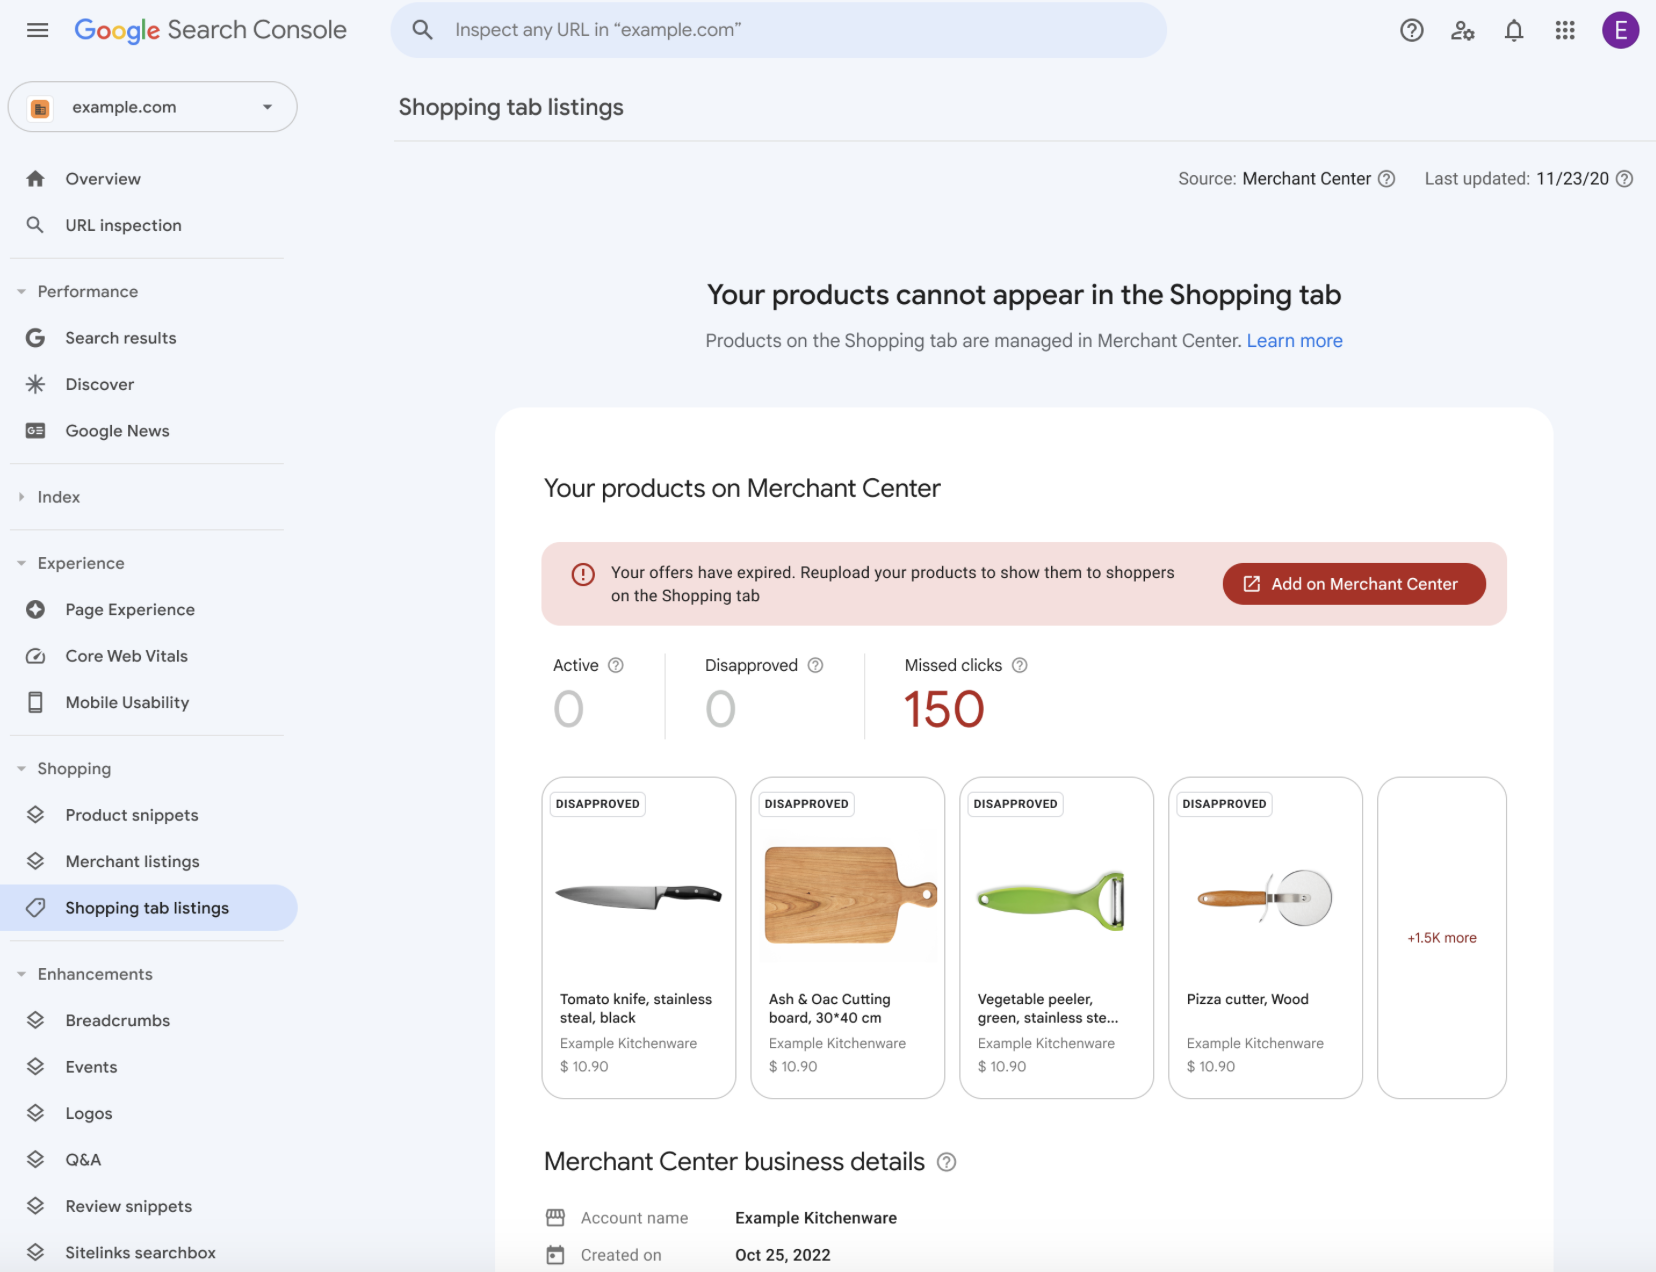Click the Account name store icon
1656x1272 pixels.
(556, 1218)
